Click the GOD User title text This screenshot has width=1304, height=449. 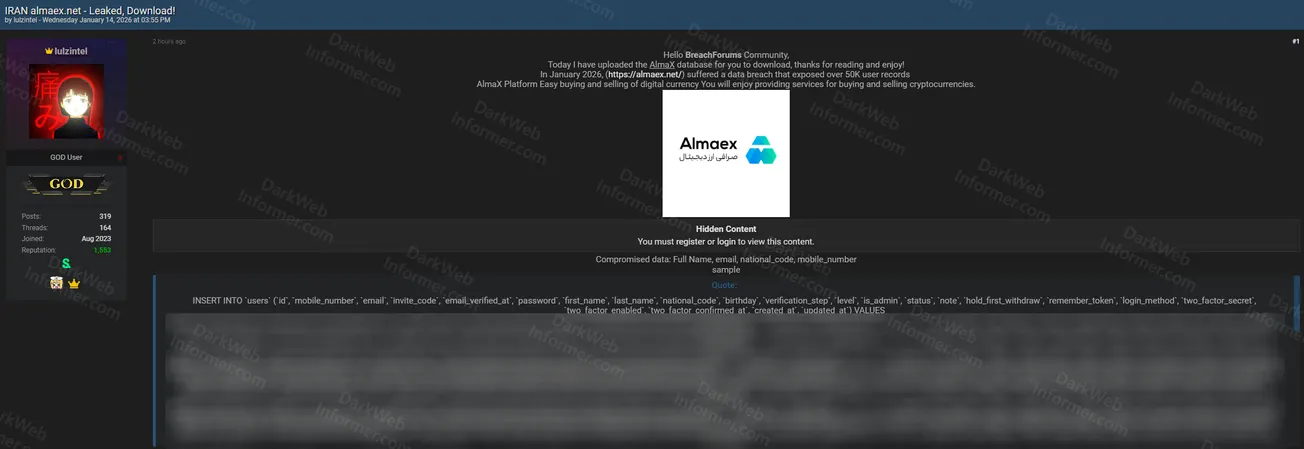tap(66, 158)
